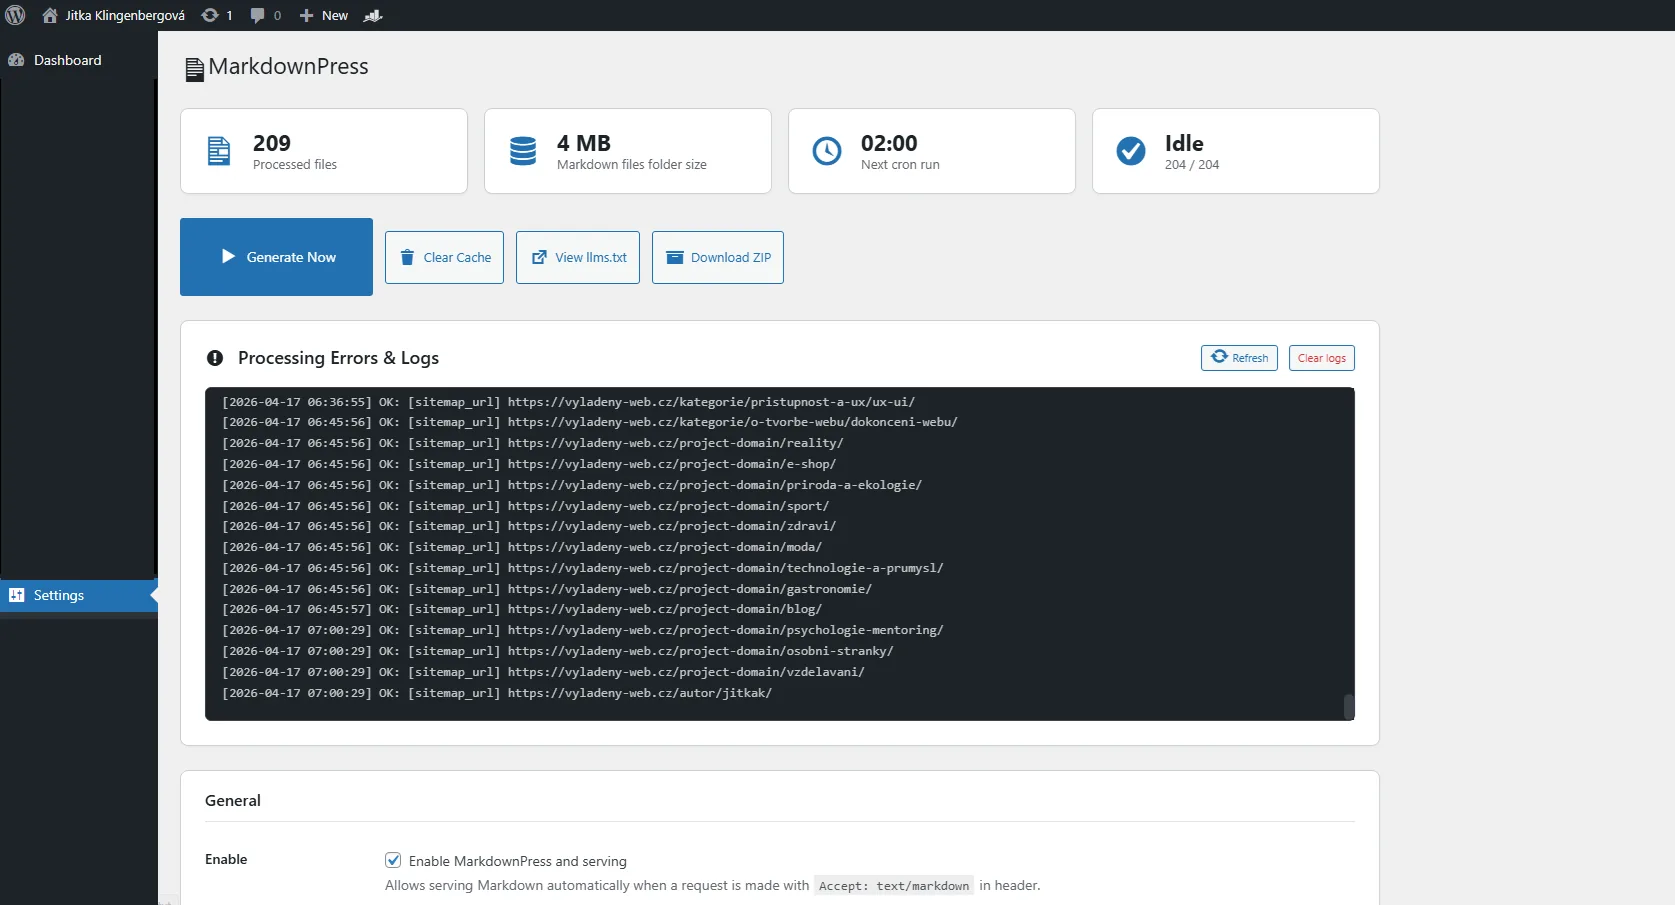The height and width of the screenshot is (905, 1675).
Task: Click the log line ending in project-domain/moda/
Action: pyautogui.click(x=522, y=547)
